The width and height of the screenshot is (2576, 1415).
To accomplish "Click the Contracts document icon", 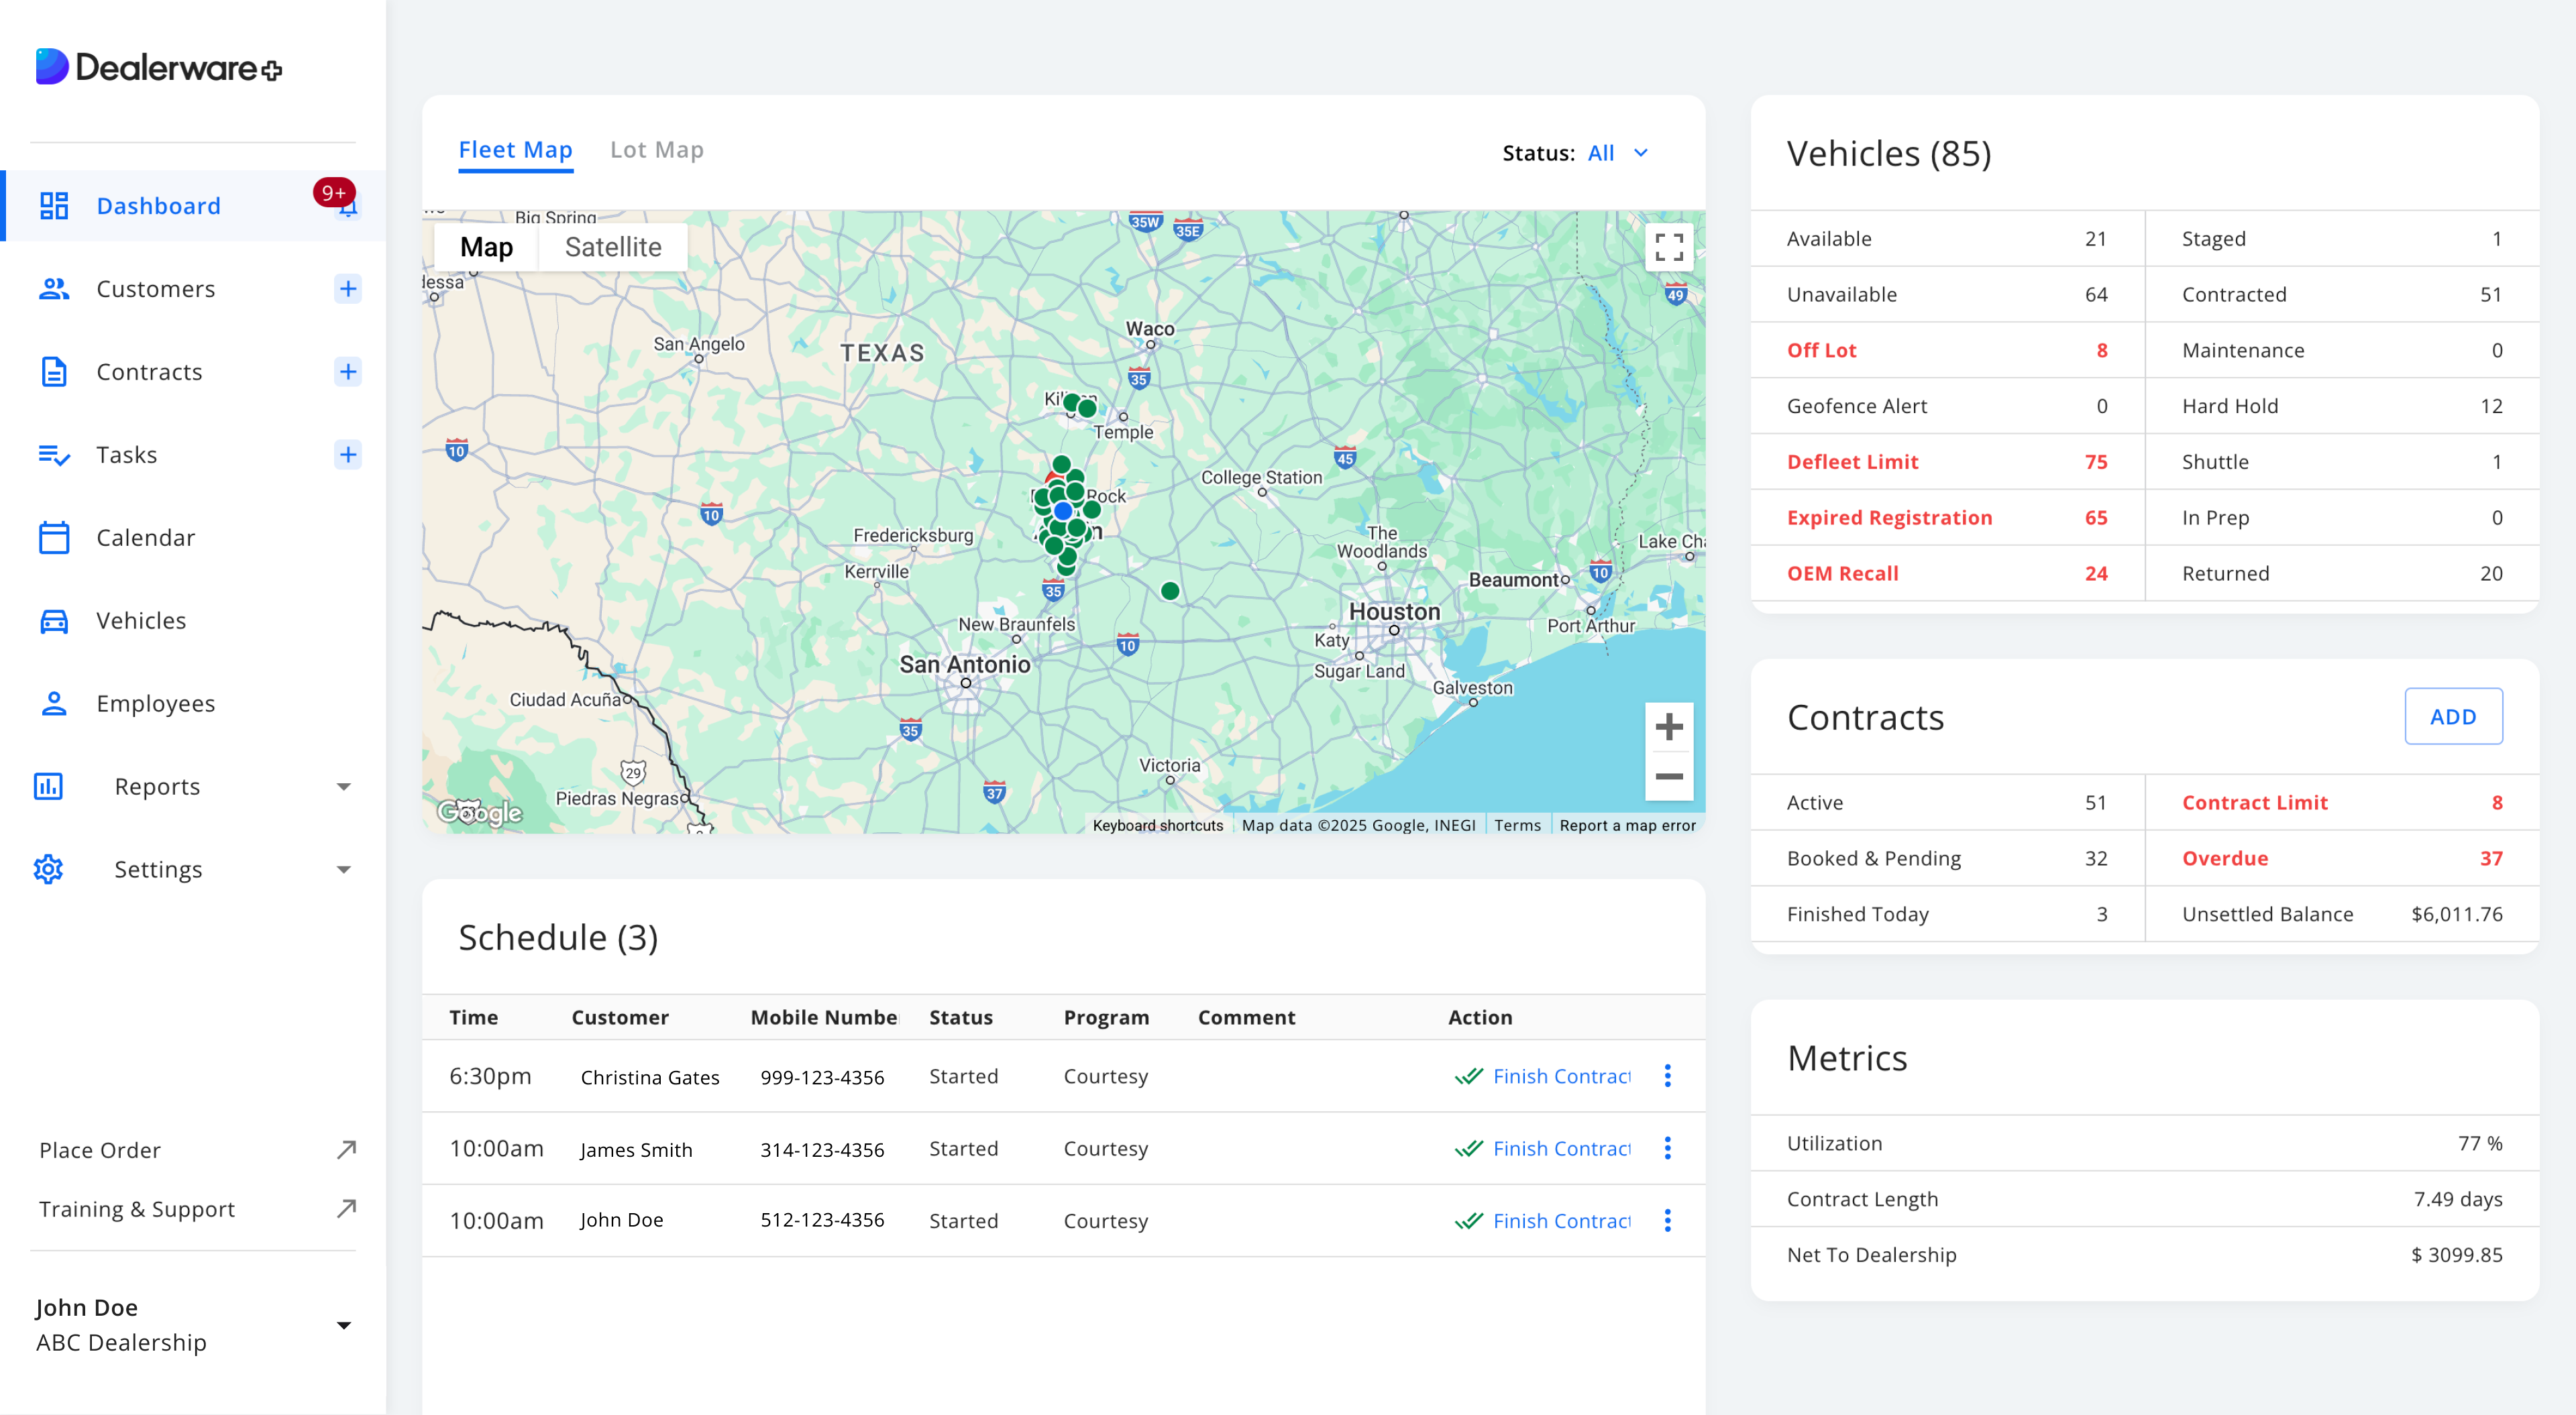I will click(53, 371).
